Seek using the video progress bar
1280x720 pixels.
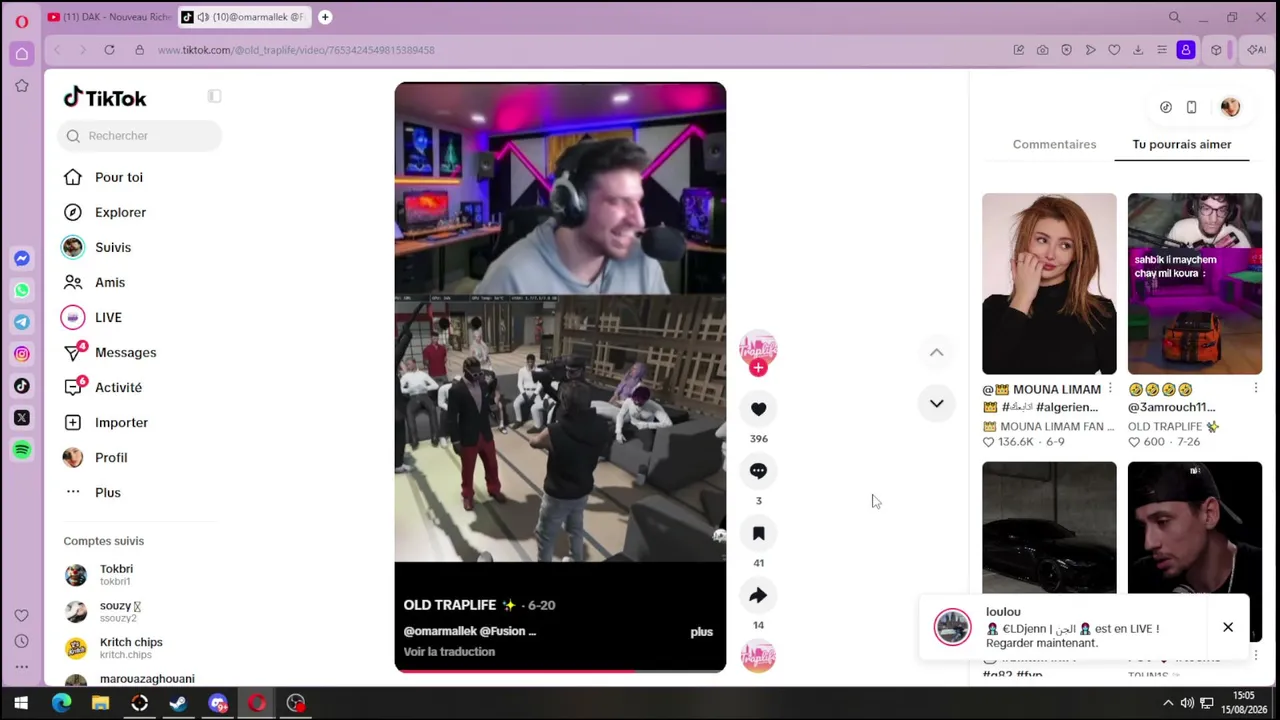[560, 670]
